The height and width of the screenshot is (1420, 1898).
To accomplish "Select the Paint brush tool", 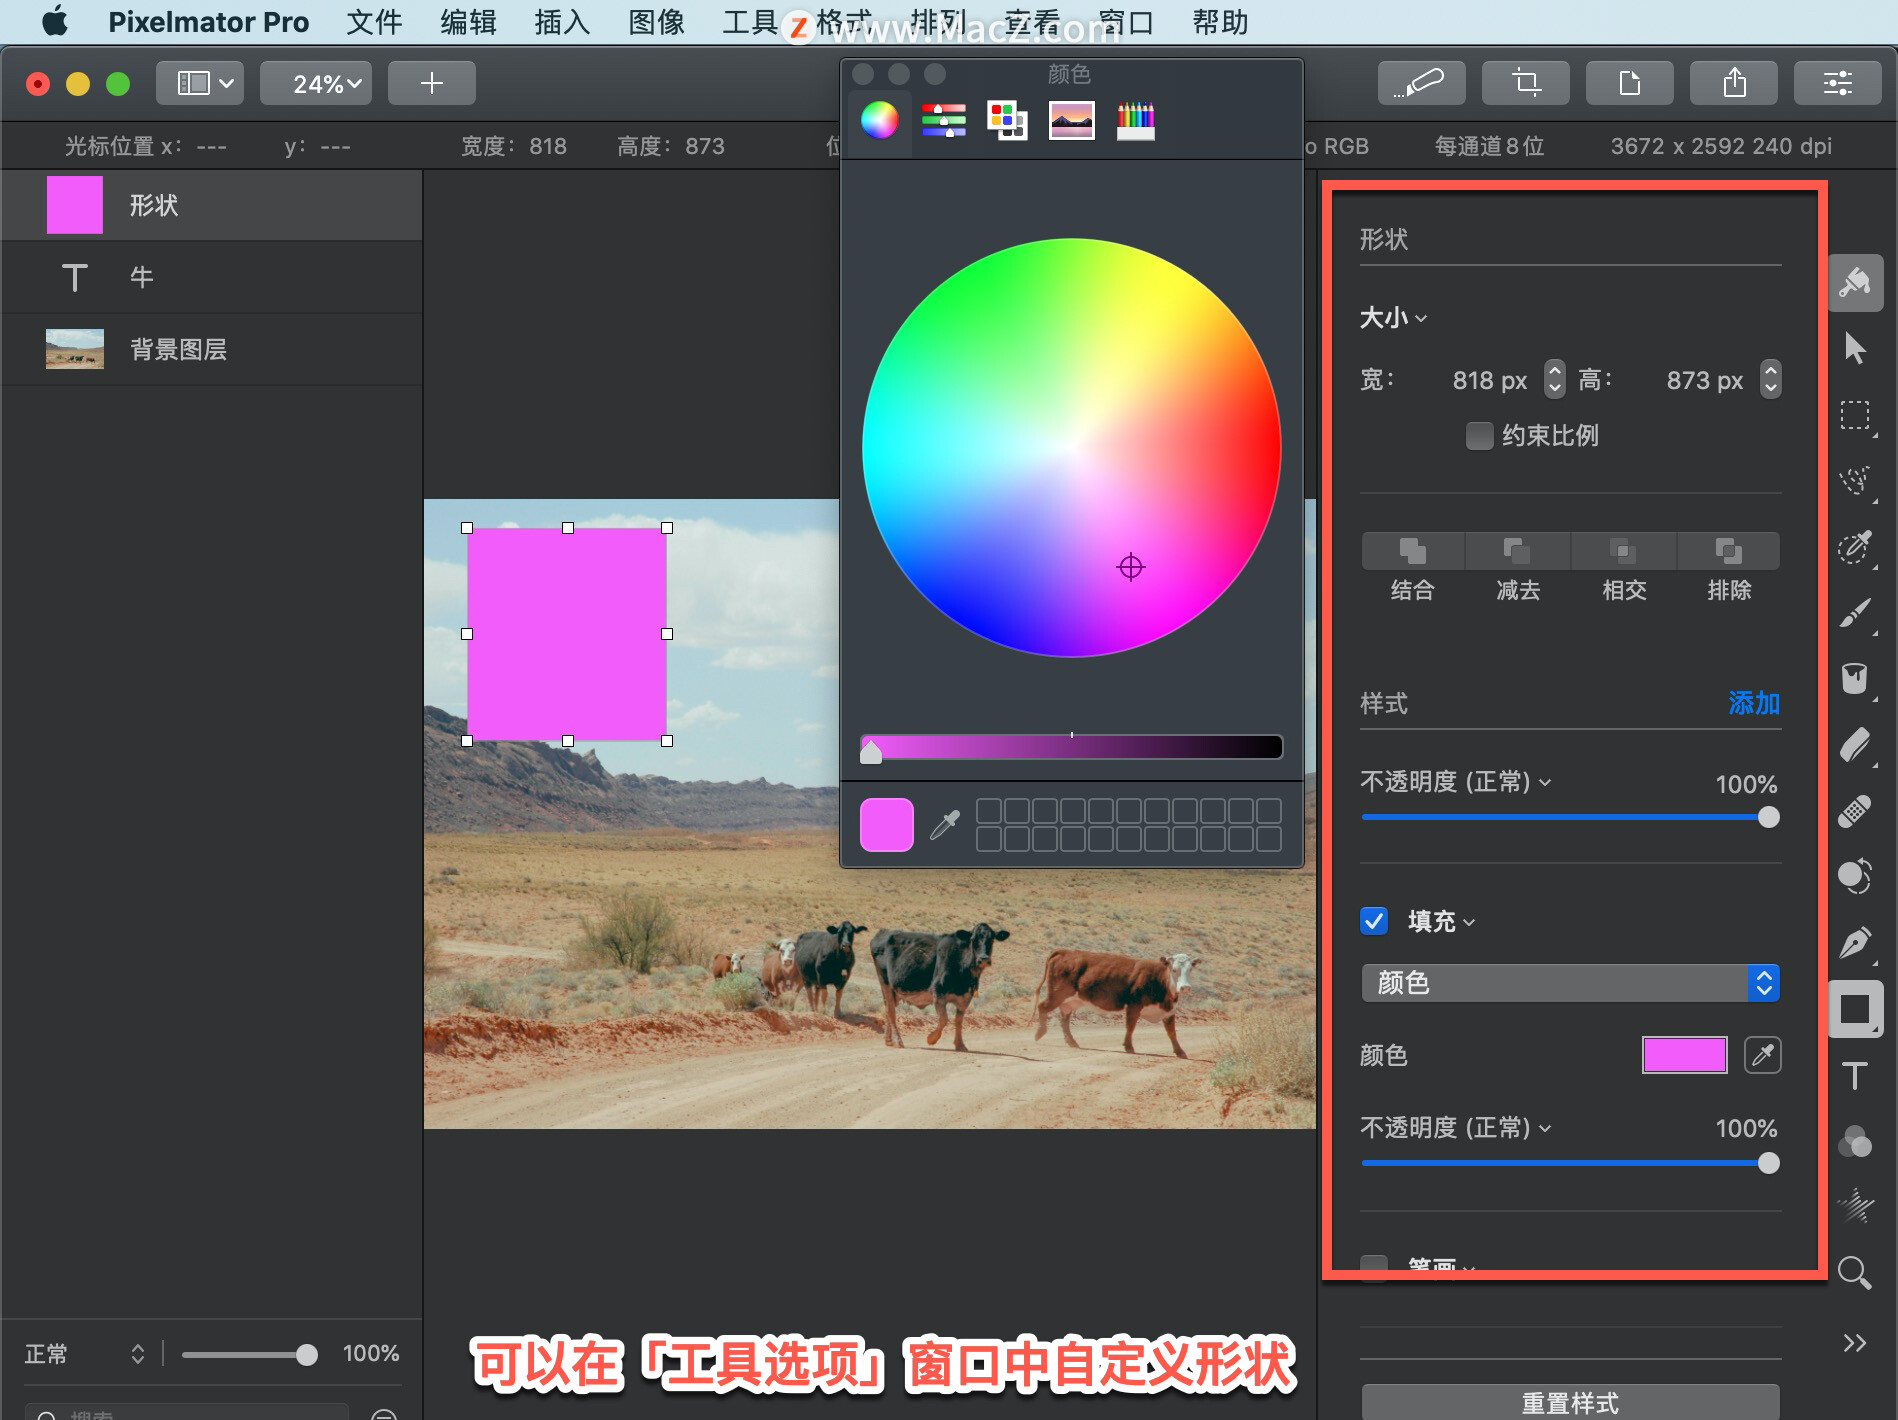I will pos(1855,613).
